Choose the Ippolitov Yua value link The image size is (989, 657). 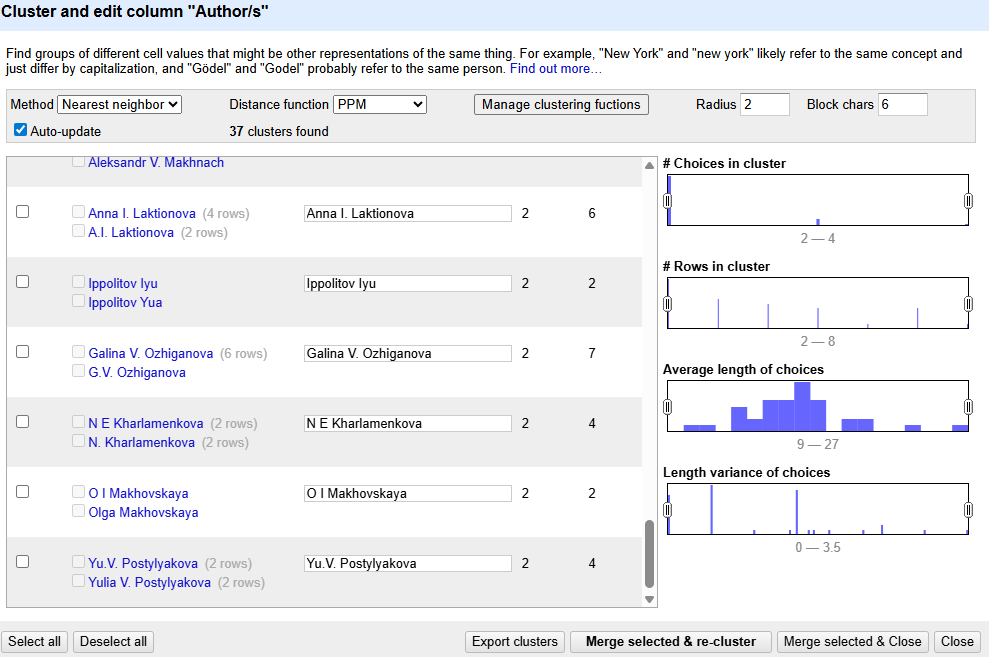125,302
